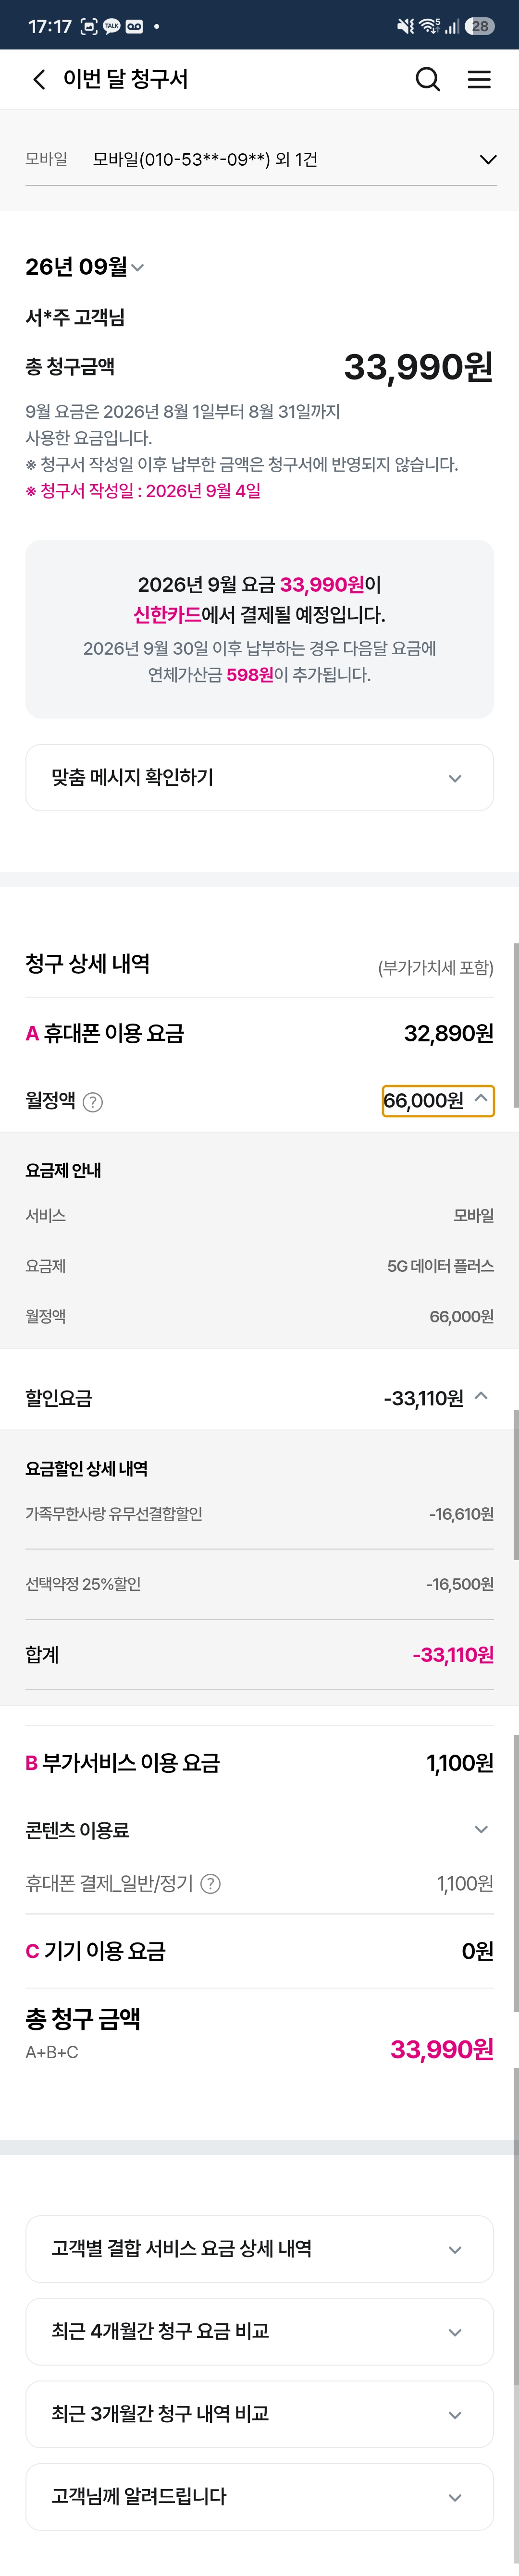Tap the help icon next to 월정액
This screenshot has width=519, height=2576.
(x=93, y=1102)
